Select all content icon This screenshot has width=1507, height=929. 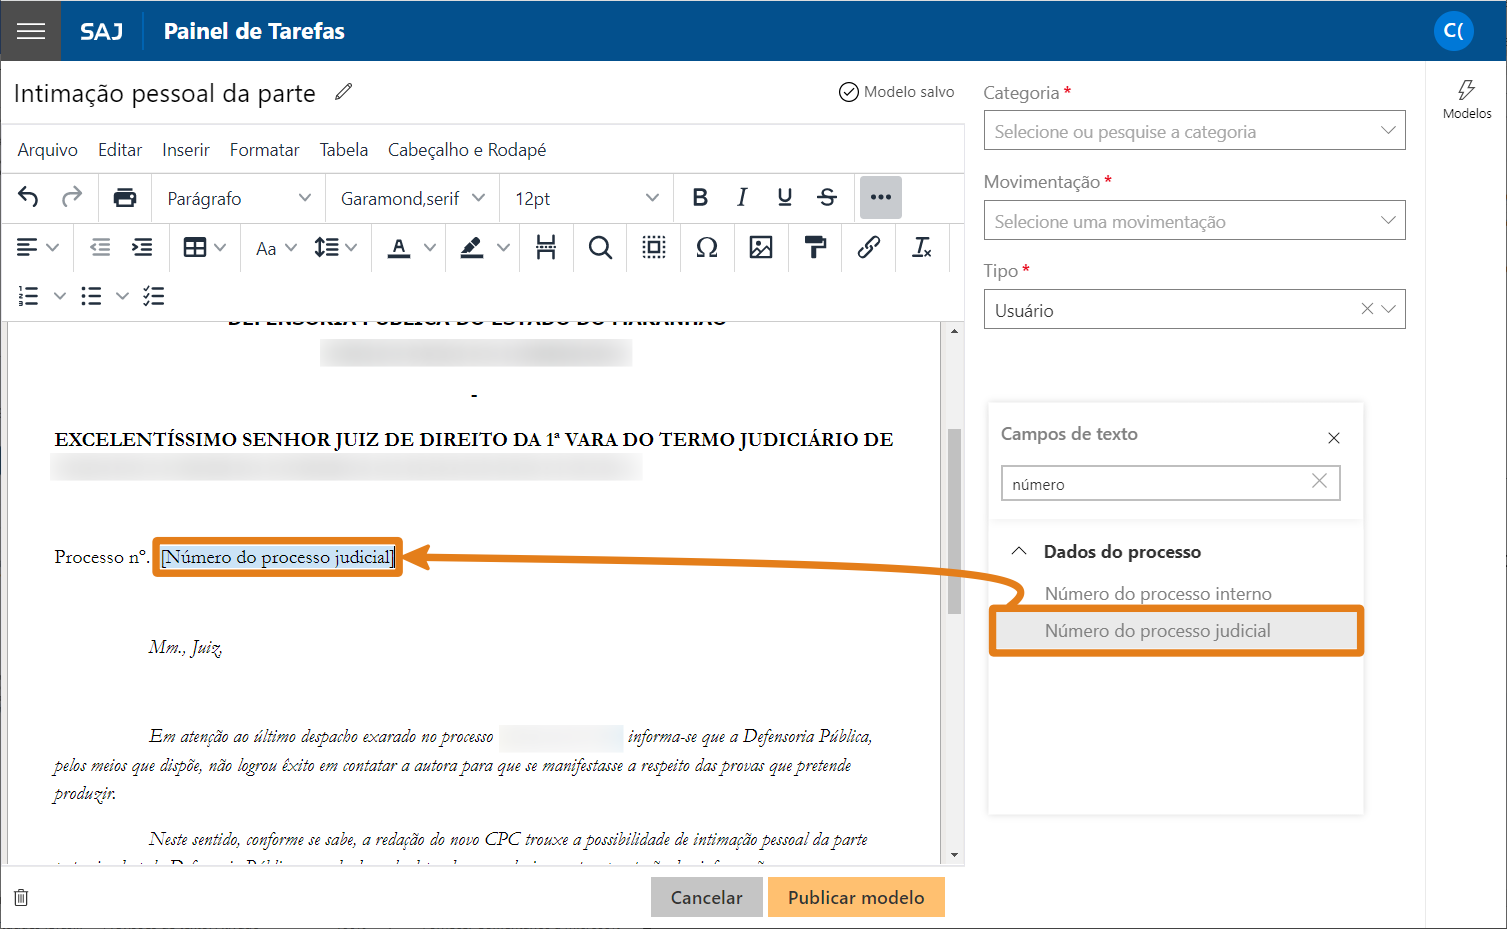pos(654,247)
